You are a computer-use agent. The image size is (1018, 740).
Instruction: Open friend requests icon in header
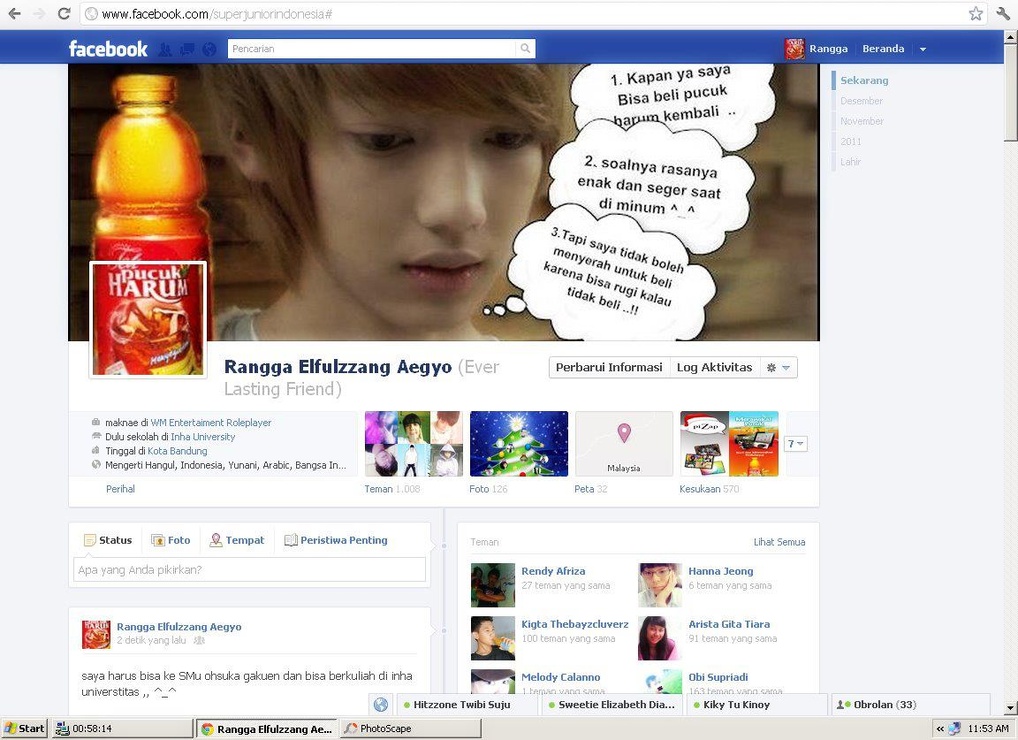tap(166, 49)
